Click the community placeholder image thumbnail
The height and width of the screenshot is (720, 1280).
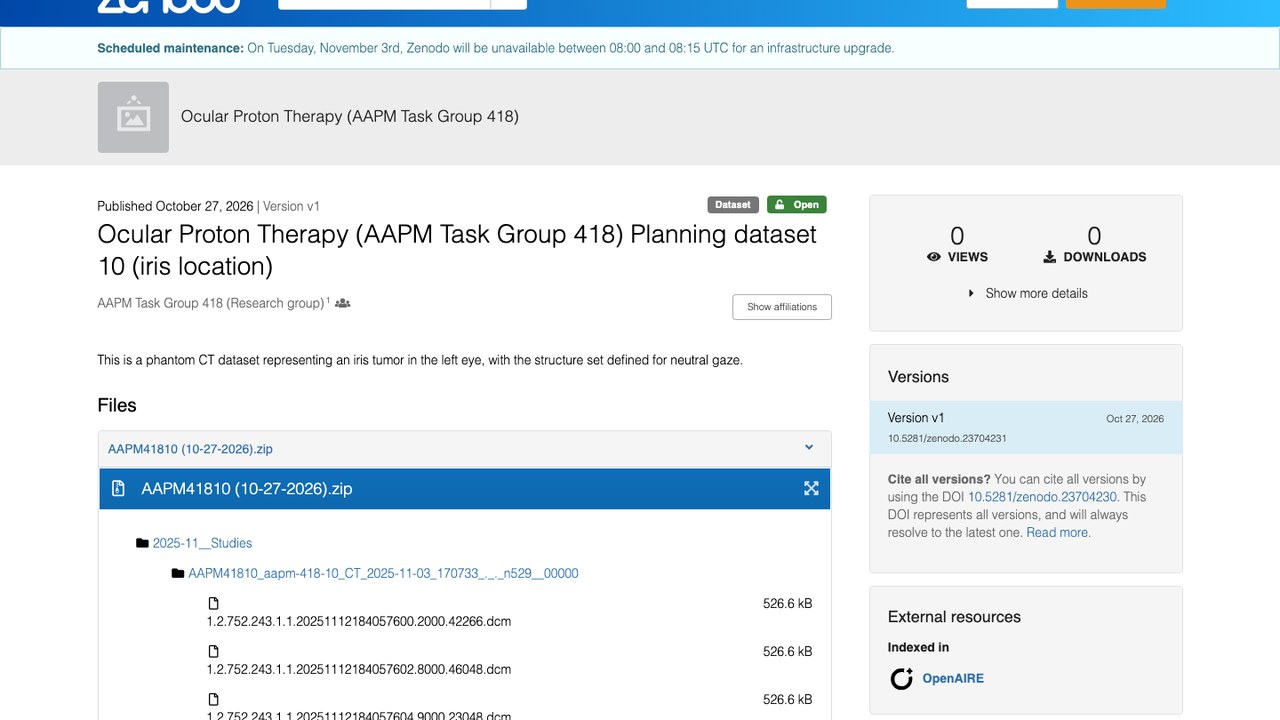click(x=133, y=117)
